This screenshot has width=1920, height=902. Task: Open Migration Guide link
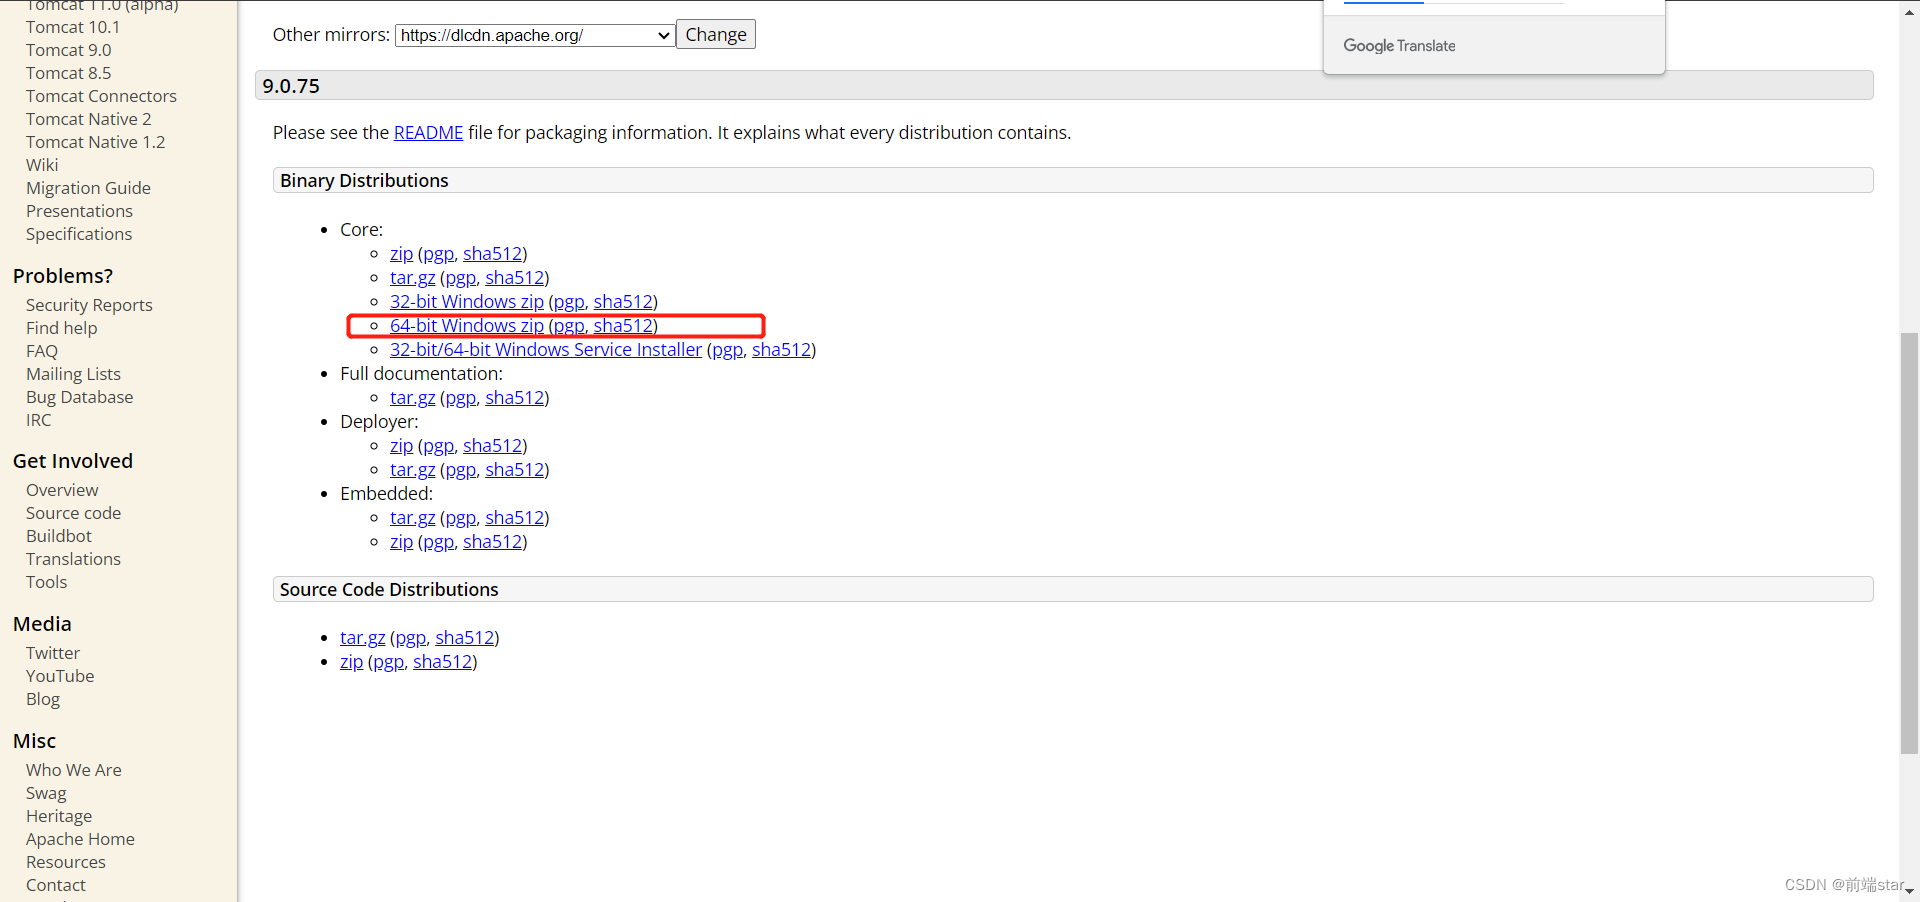pos(88,188)
